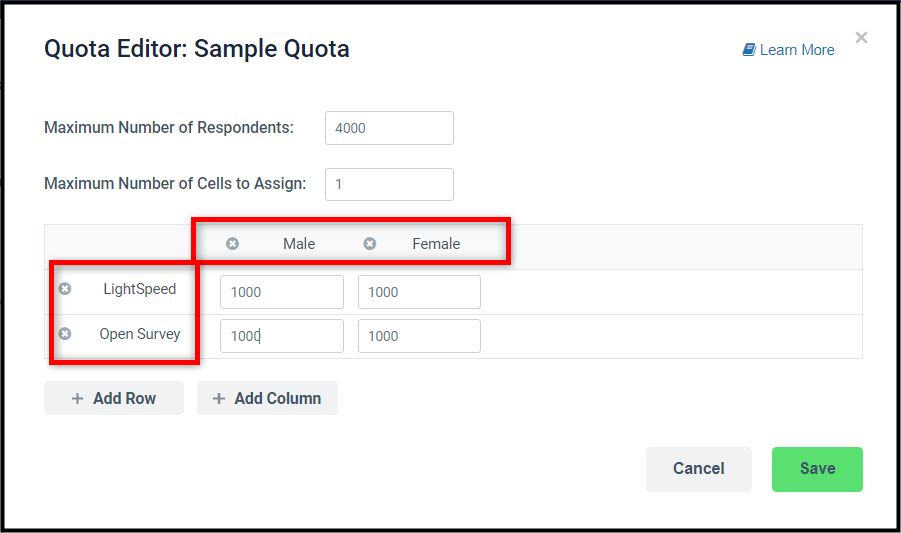This screenshot has height=533, width=901.
Task: Select the Open Survey Male quota cell
Action: coord(282,336)
